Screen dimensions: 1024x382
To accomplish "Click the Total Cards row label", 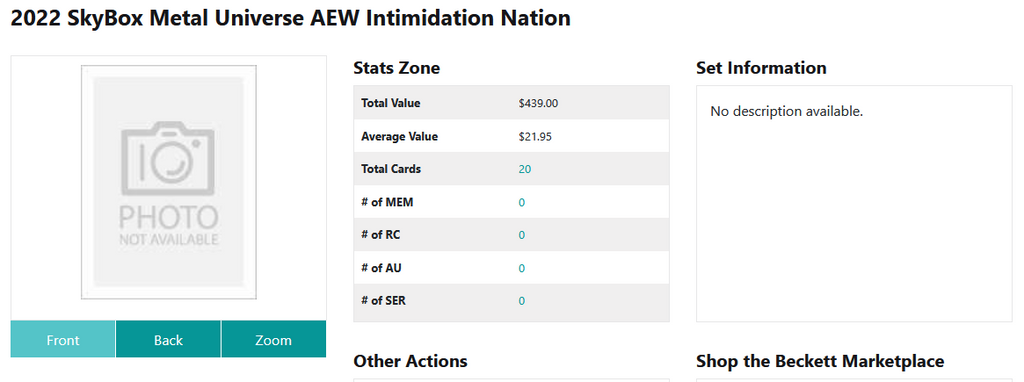I will click(x=391, y=169).
